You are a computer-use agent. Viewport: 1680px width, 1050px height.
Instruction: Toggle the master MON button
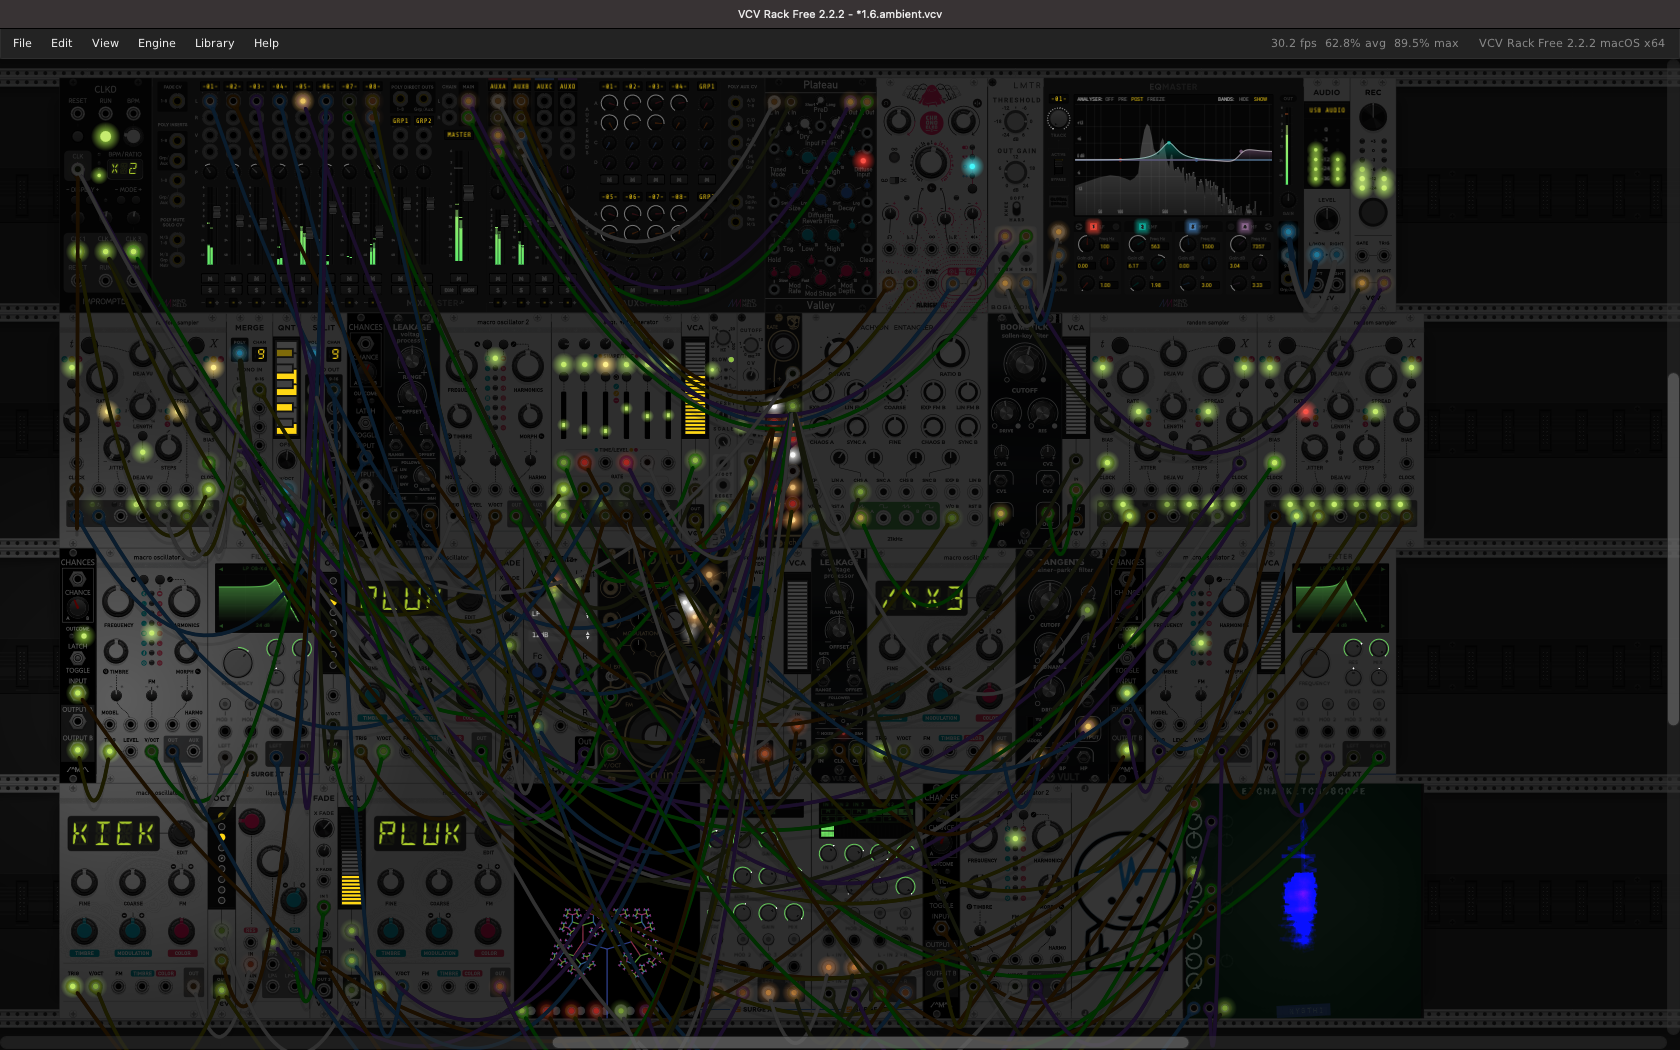coord(468,290)
